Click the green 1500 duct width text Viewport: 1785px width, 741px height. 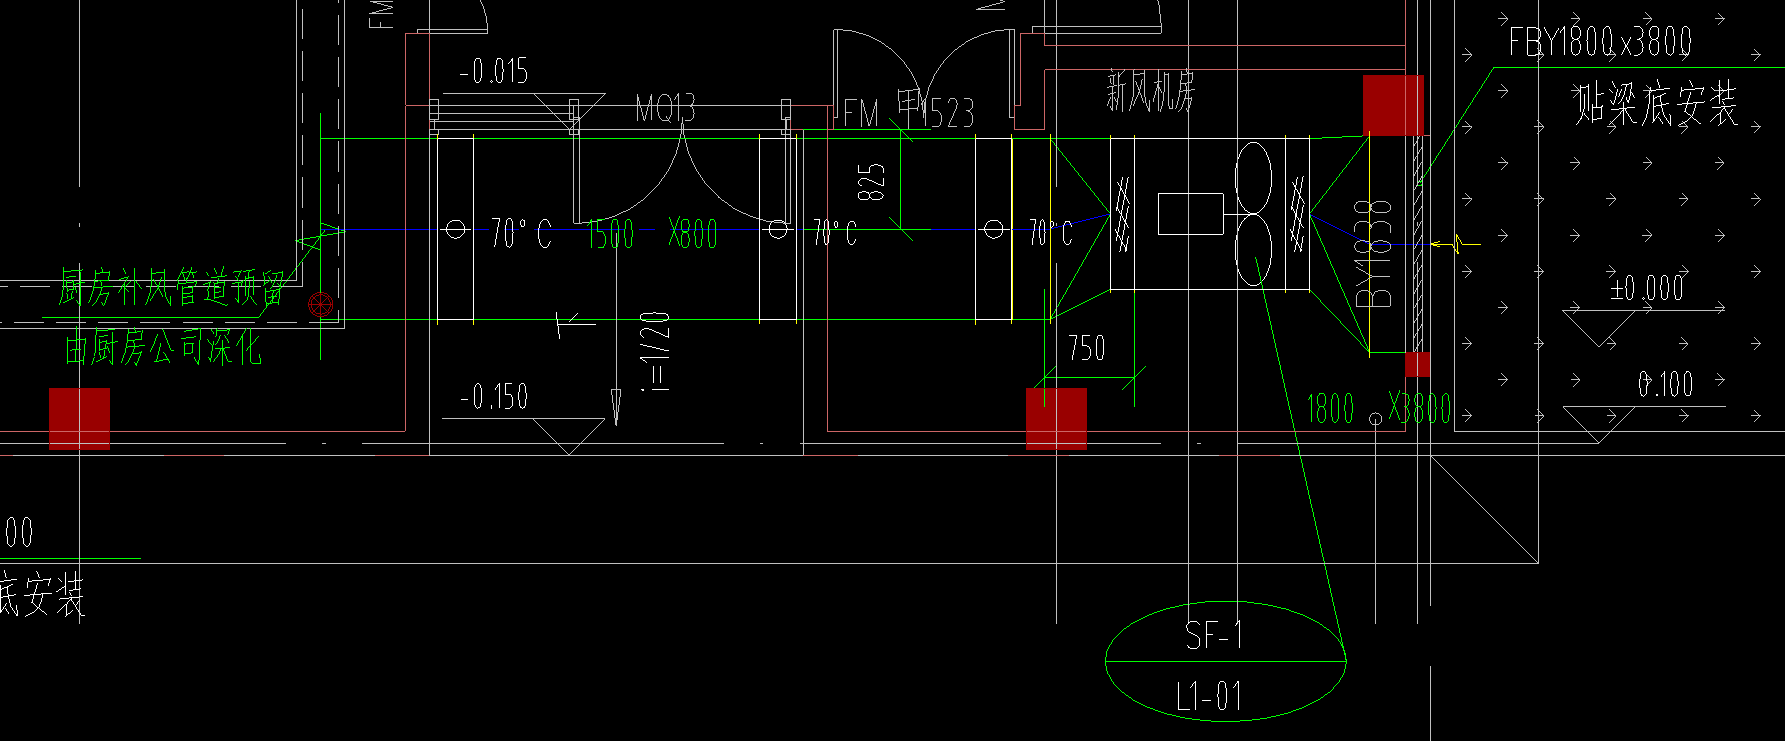tap(610, 234)
